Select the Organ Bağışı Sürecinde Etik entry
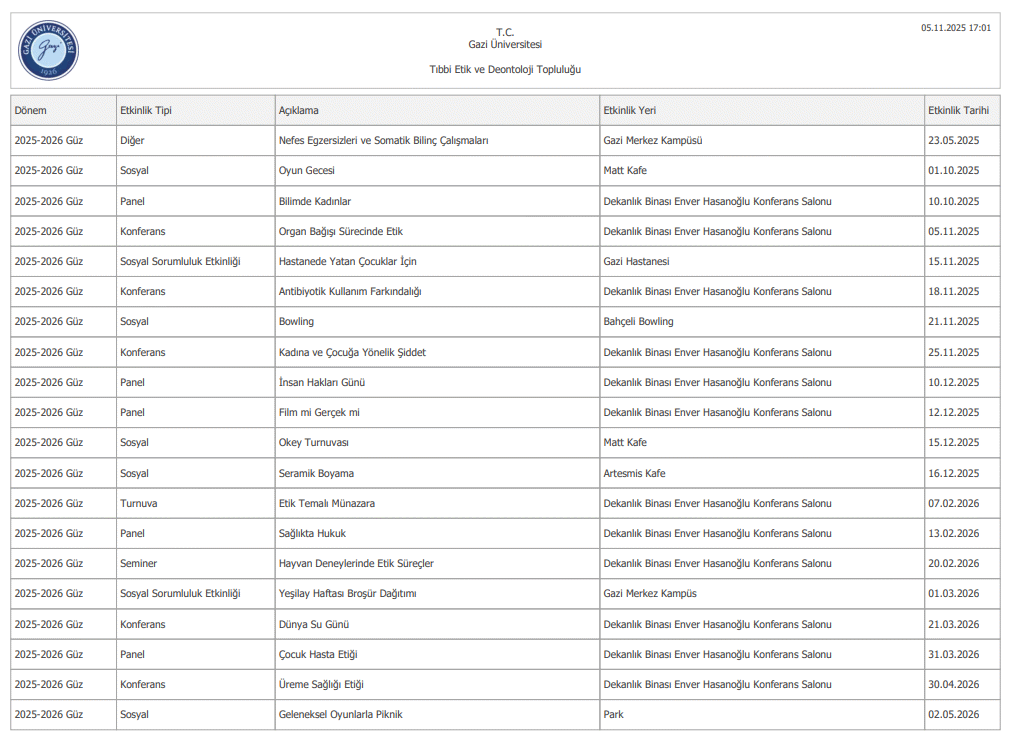The image size is (1014, 749). (340, 231)
